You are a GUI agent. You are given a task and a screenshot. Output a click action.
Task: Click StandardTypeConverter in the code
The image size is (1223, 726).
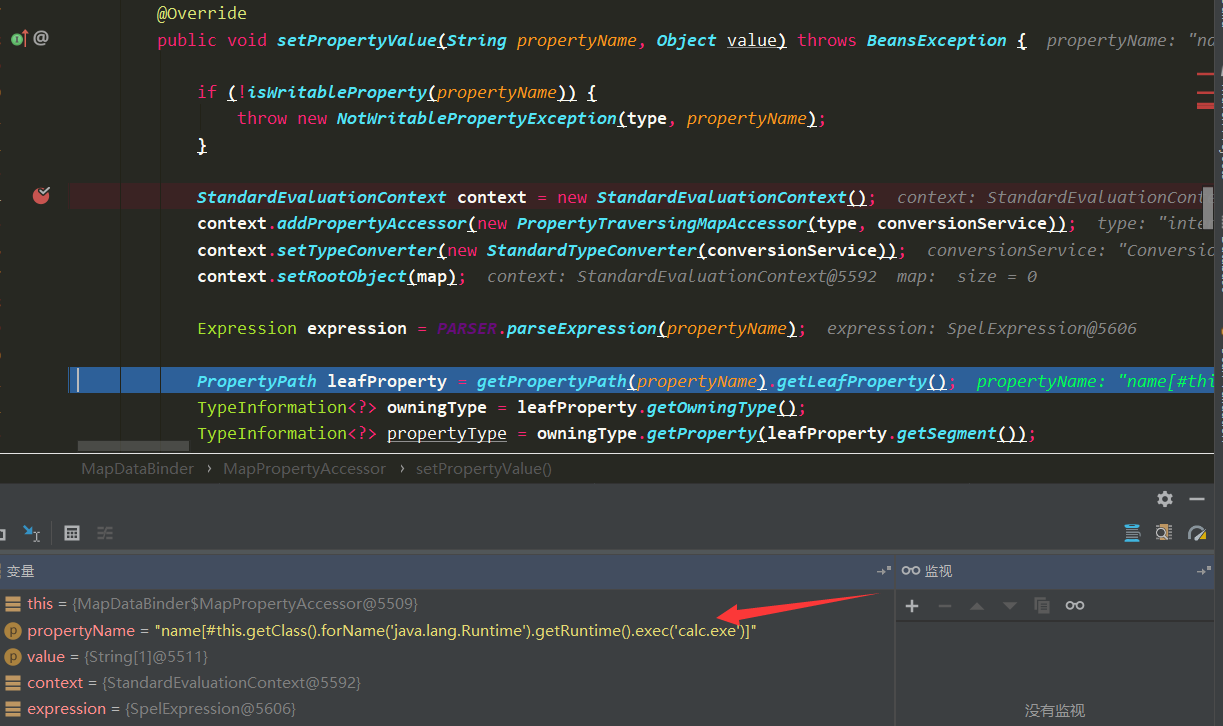591,250
